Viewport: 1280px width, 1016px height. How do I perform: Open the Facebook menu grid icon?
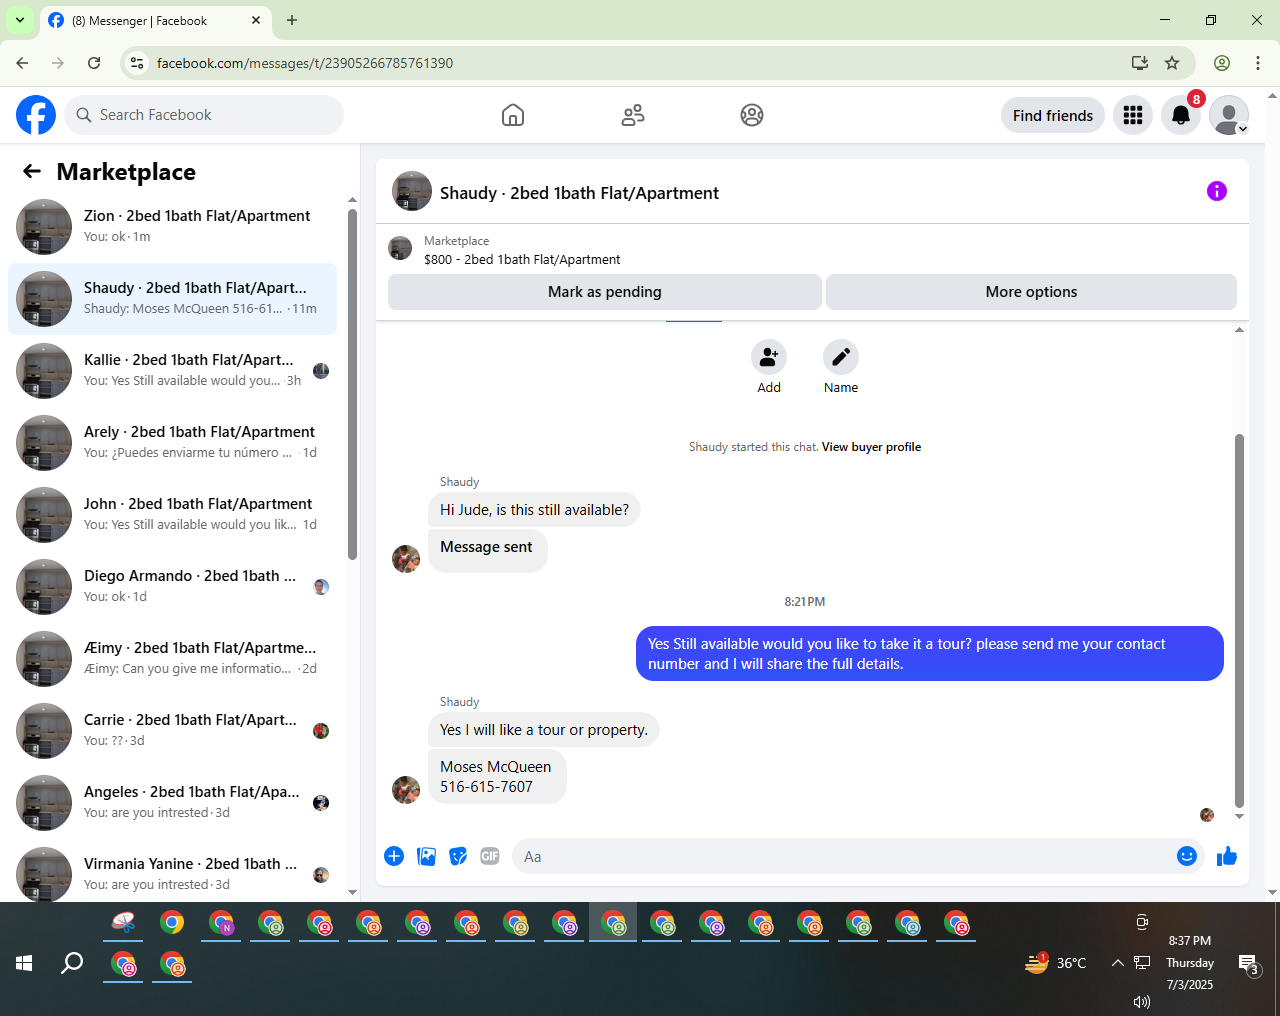tap(1133, 115)
